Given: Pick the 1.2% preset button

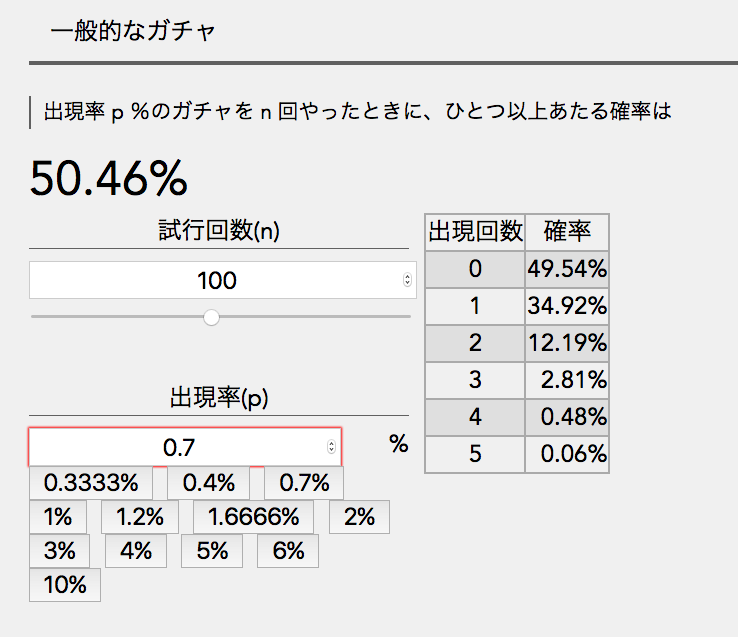Looking at the screenshot, I should pos(140,517).
